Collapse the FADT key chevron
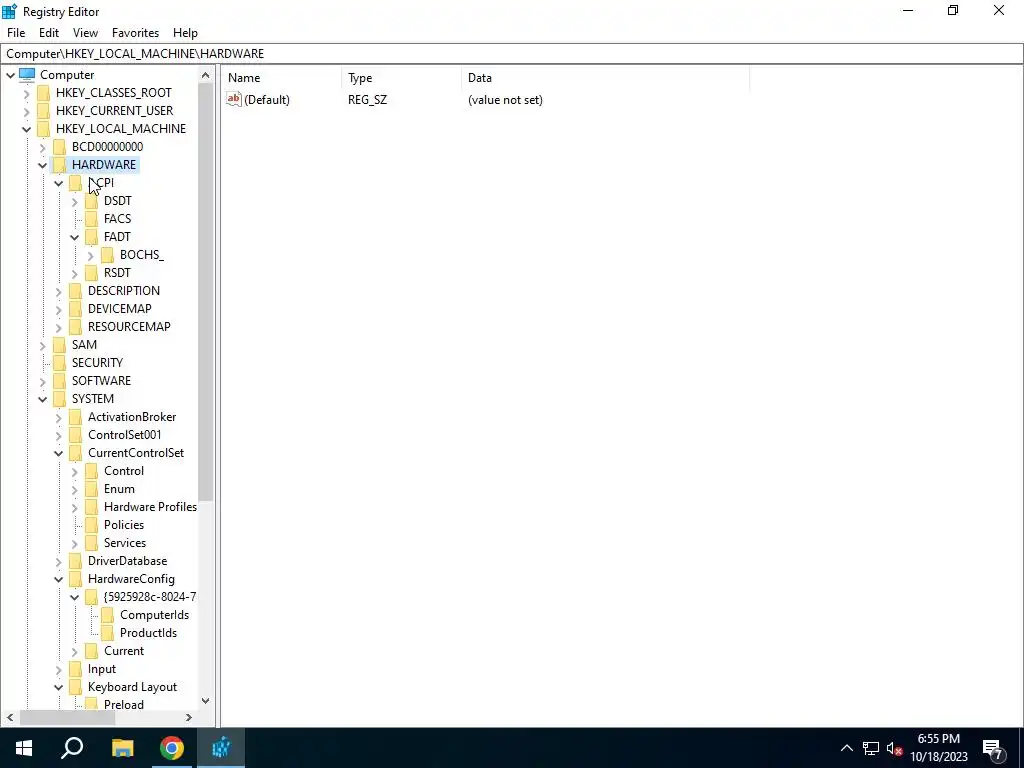The image size is (1024, 768). click(x=74, y=237)
